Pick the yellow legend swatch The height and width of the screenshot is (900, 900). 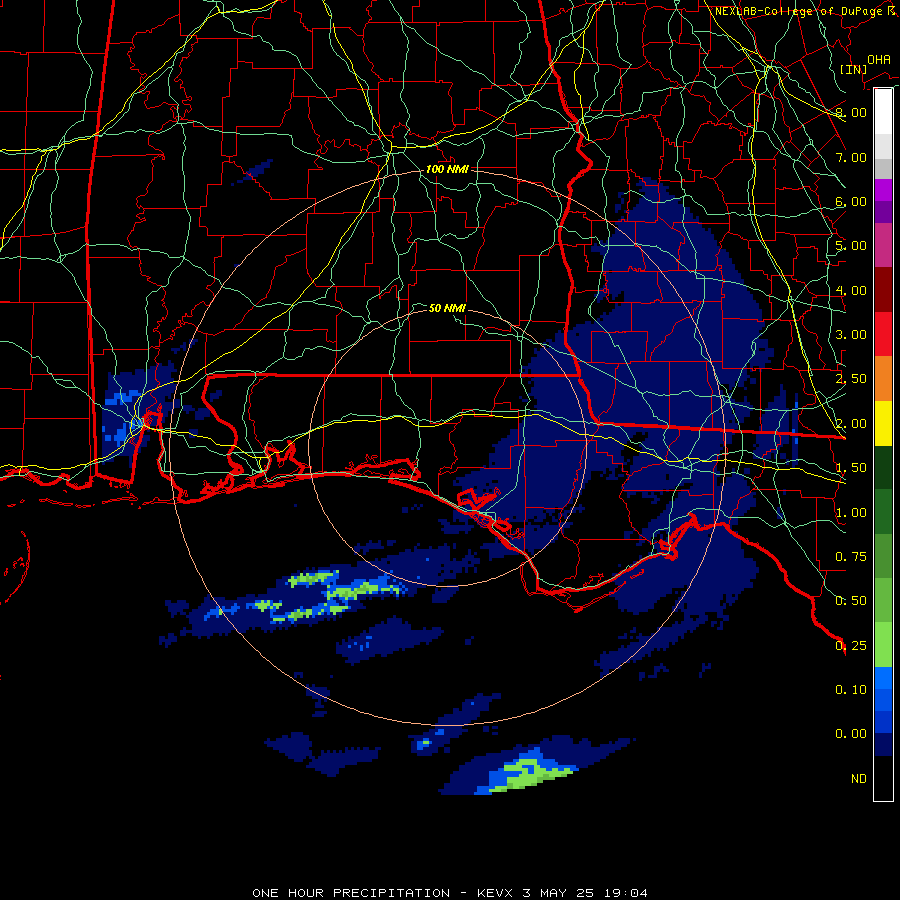[883, 423]
